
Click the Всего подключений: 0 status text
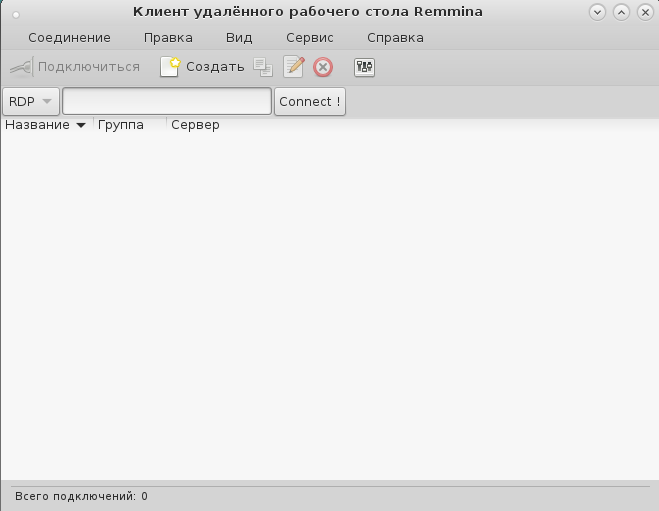81,496
